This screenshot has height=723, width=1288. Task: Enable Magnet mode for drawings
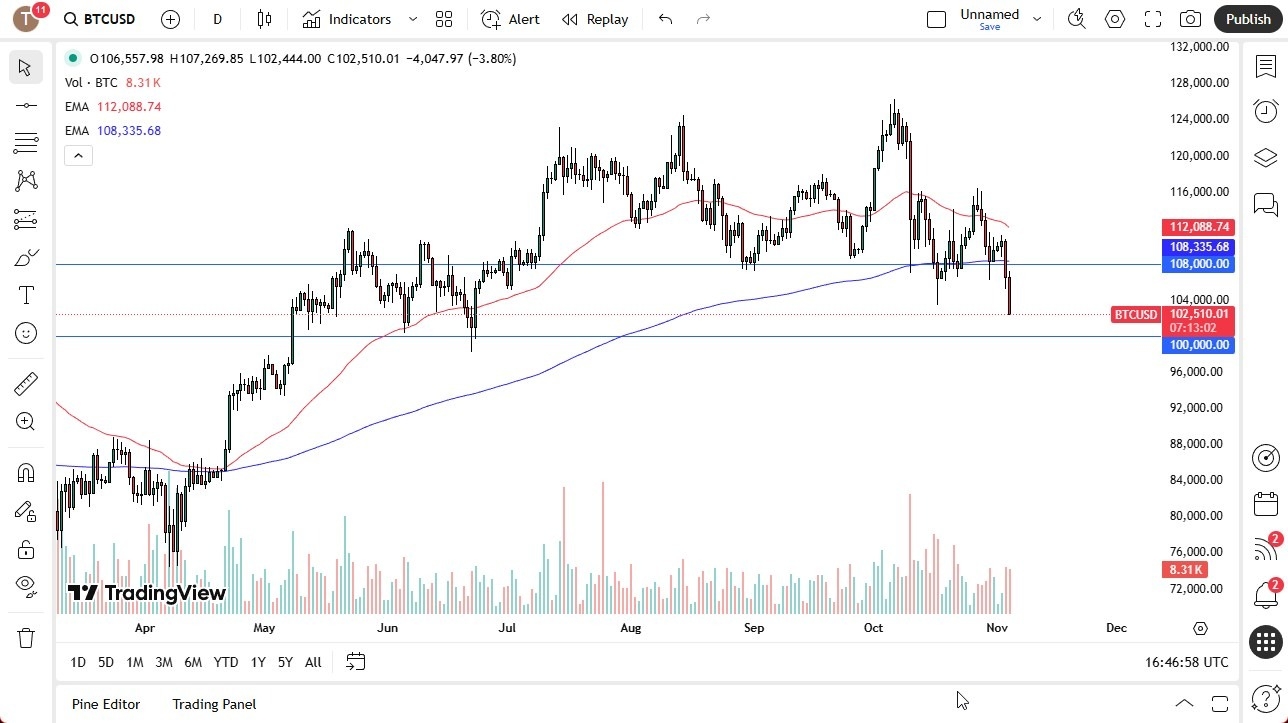pos(25,472)
